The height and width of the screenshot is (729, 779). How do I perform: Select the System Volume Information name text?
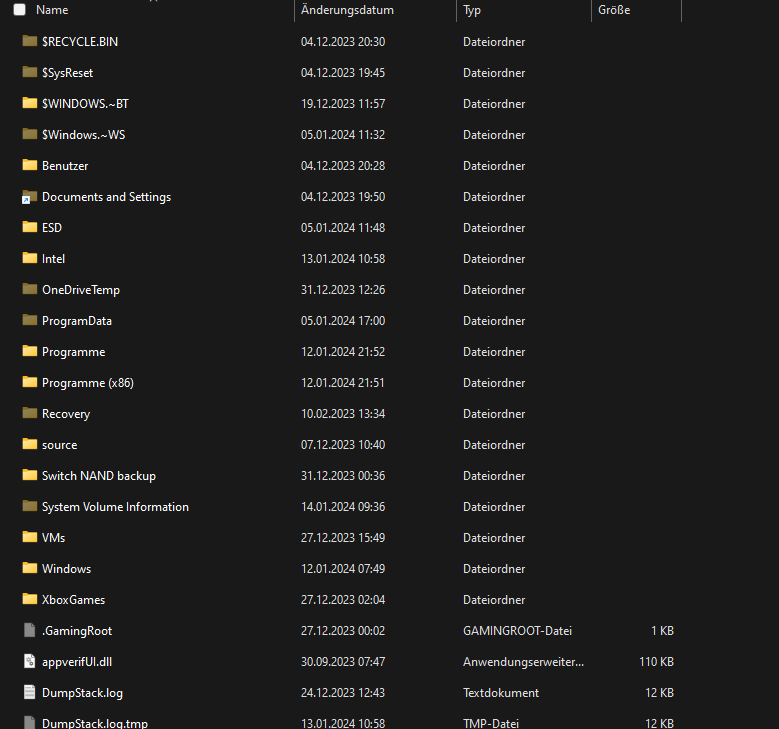(115, 507)
